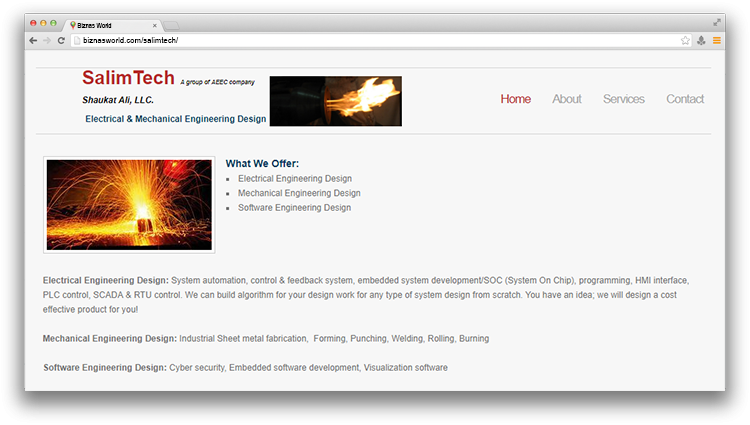
Task: Open a new tab with the blank tab button
Action: [171, 25]
